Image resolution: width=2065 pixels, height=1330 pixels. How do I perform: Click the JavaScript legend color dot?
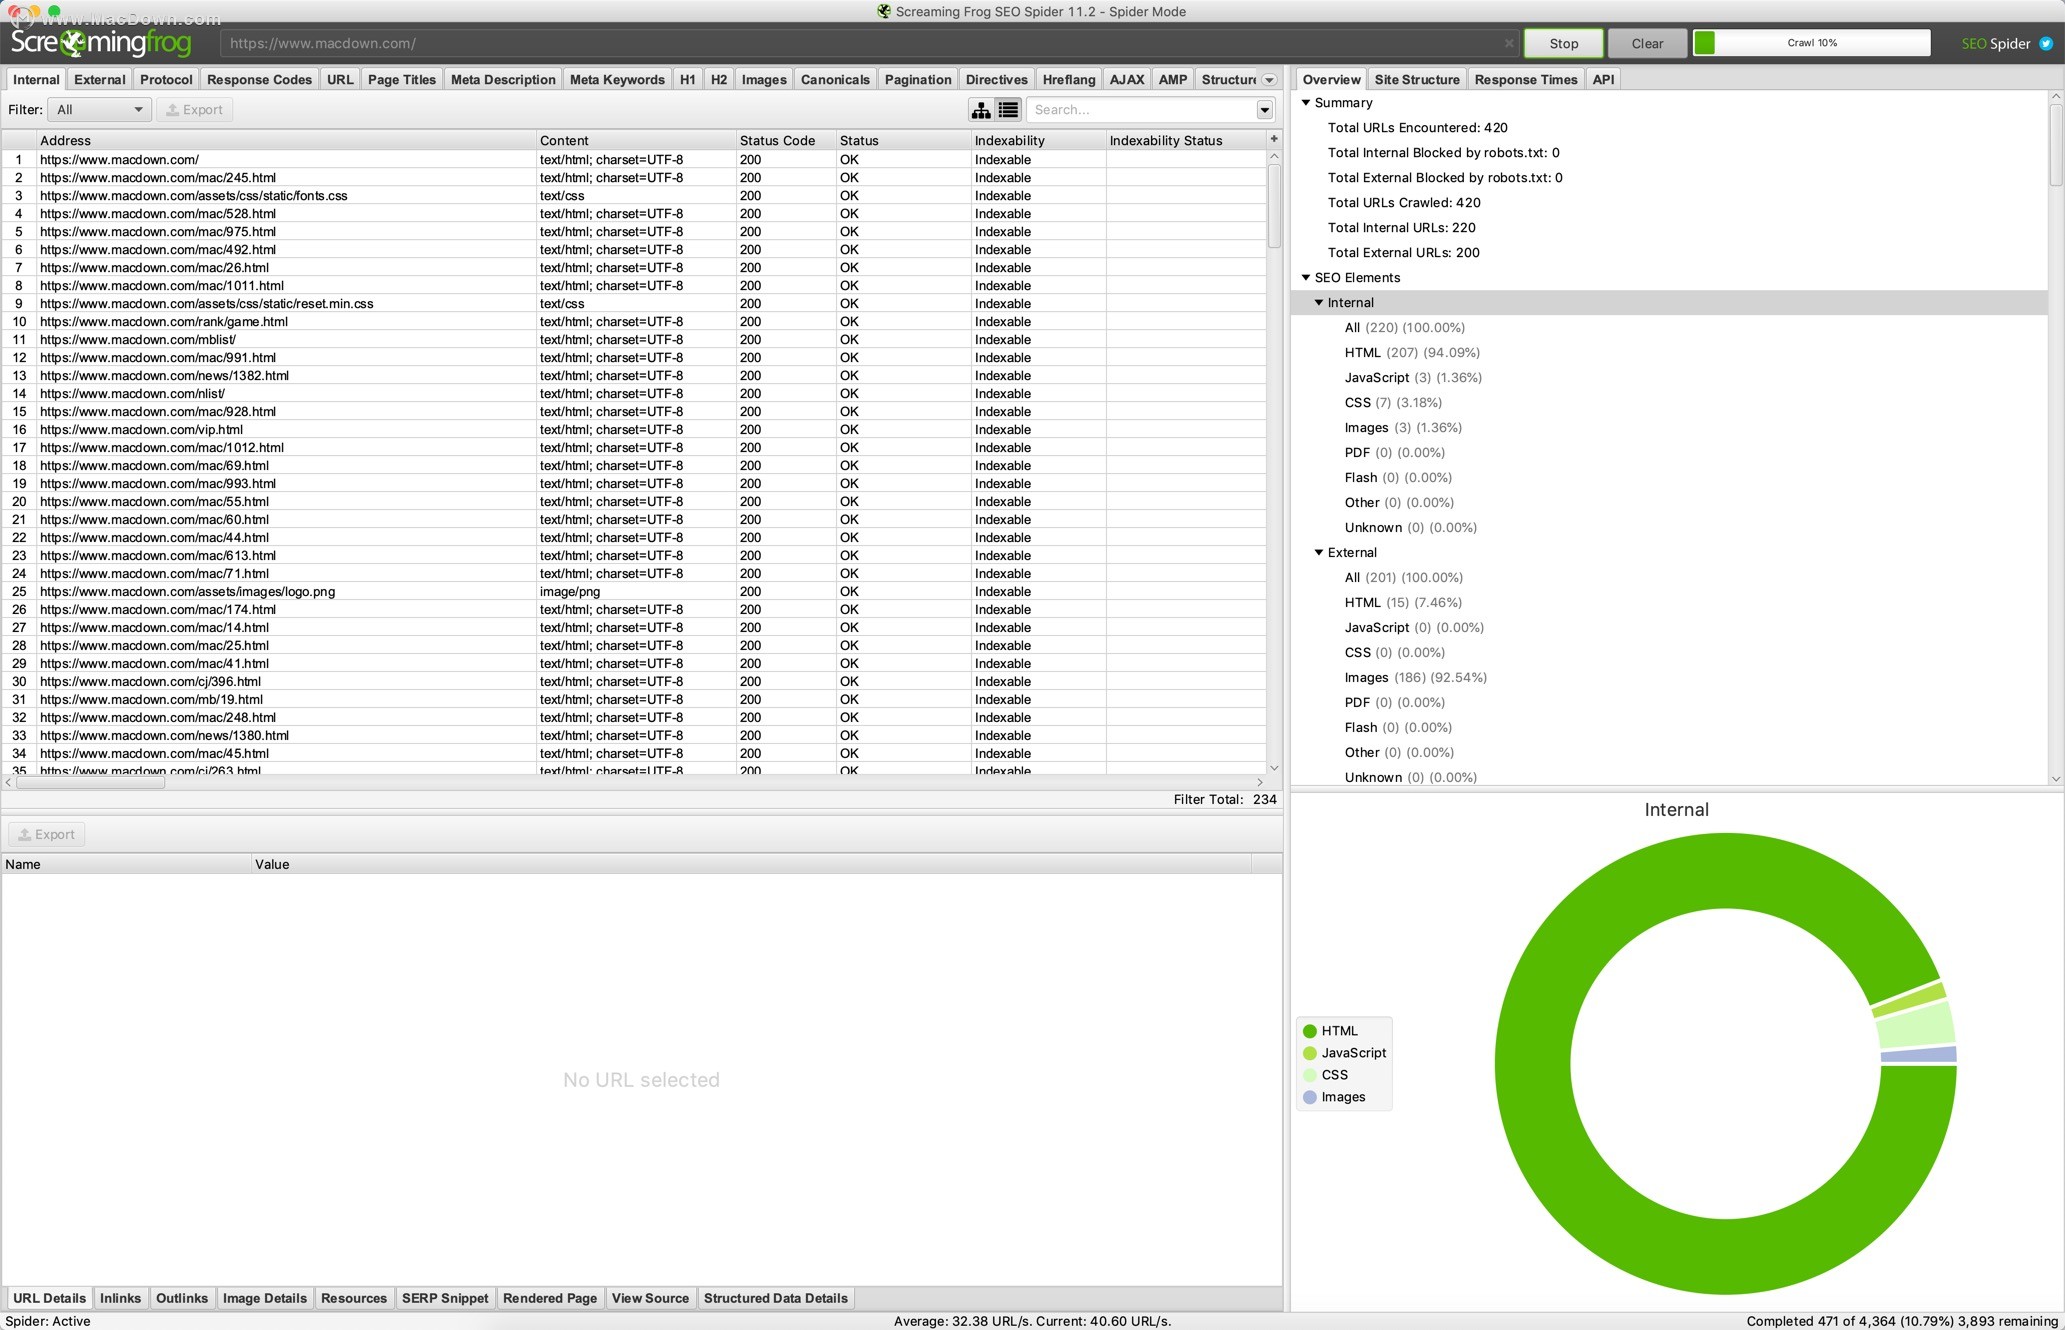click(x=1310, y=1053)
